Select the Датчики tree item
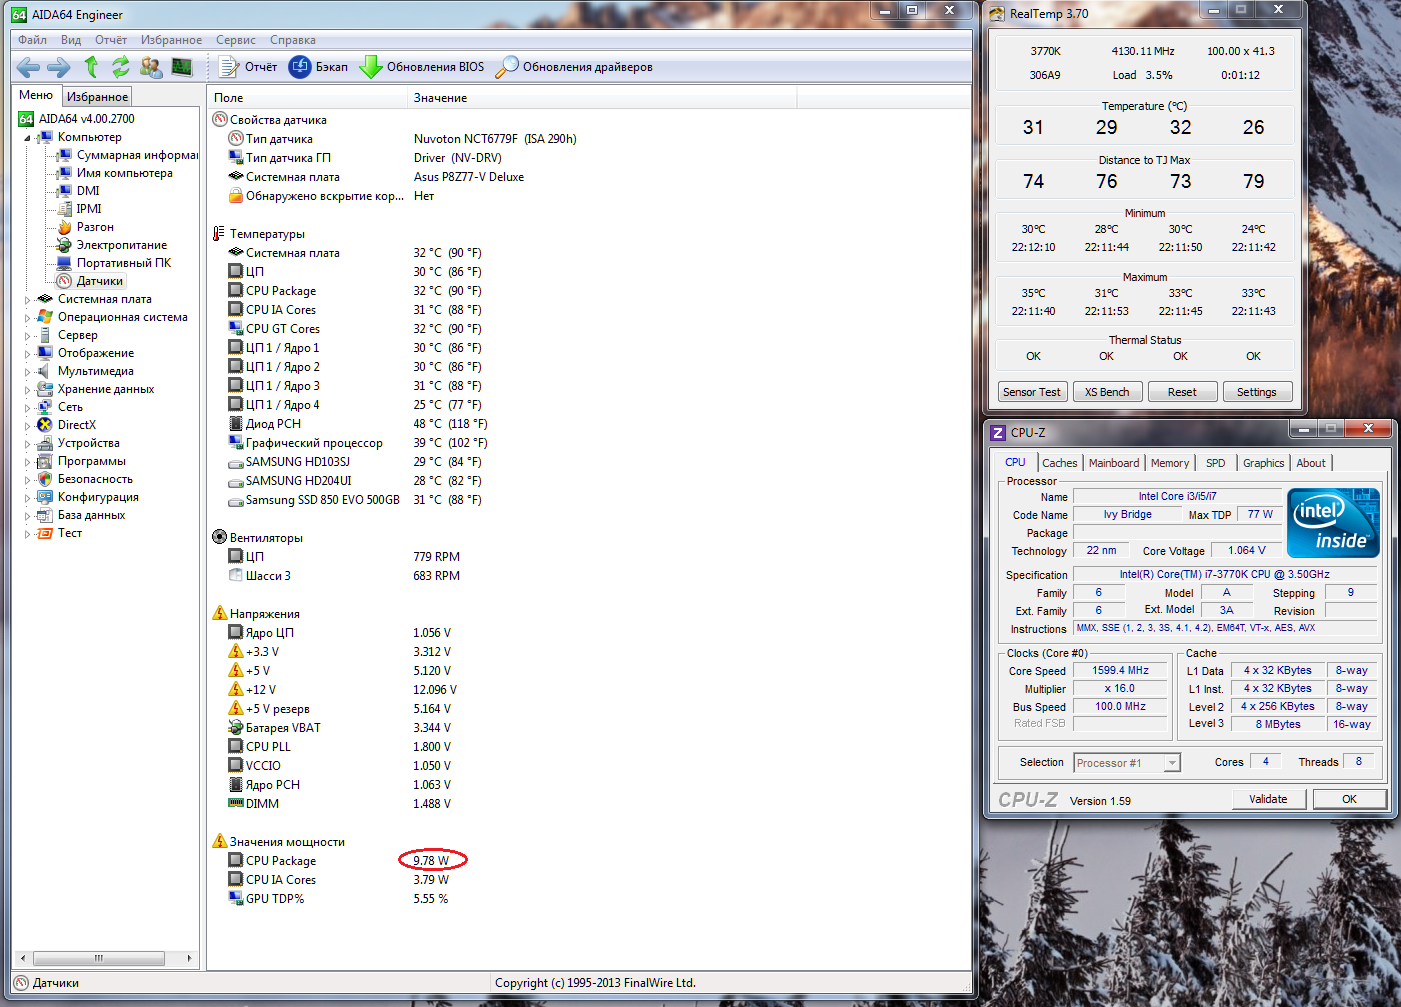The image size is (1401, 1007). (x=90, y=281)
